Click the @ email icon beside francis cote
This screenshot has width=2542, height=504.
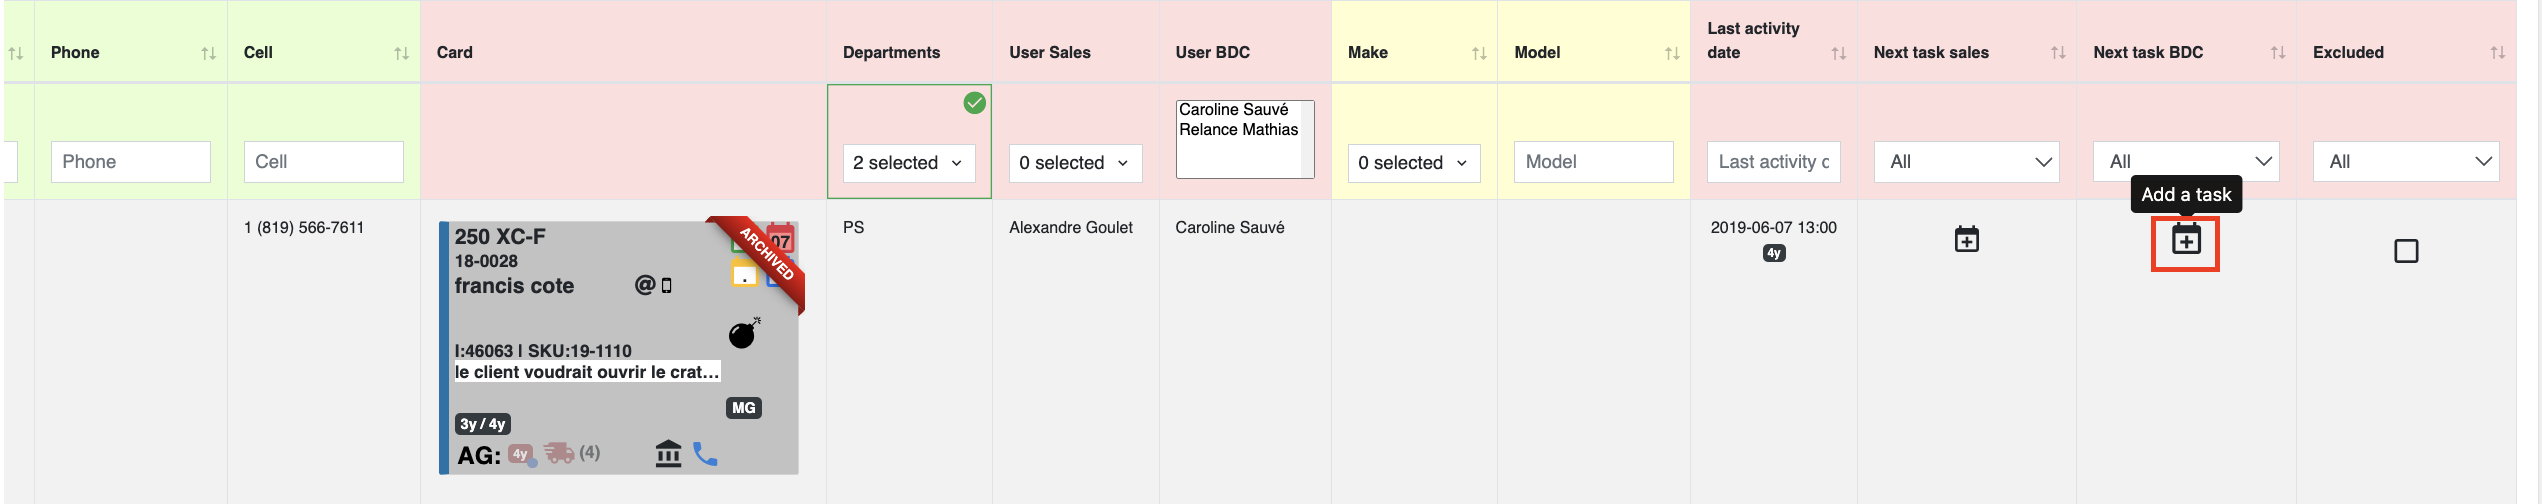[645, 286]
